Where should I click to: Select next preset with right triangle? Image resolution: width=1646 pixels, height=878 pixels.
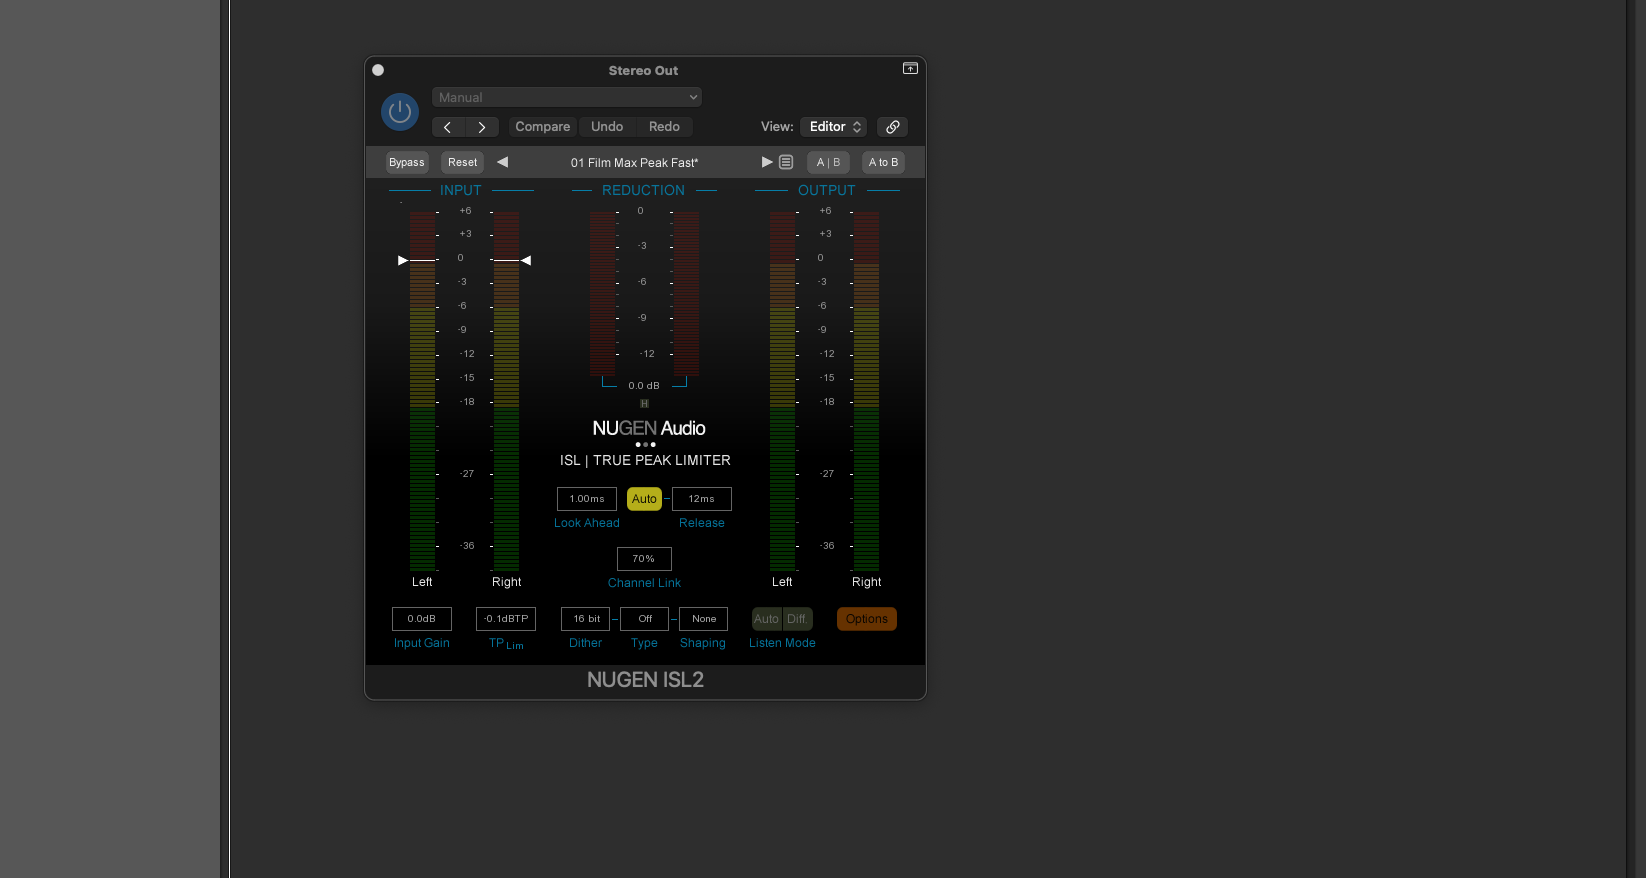point(767,162)
